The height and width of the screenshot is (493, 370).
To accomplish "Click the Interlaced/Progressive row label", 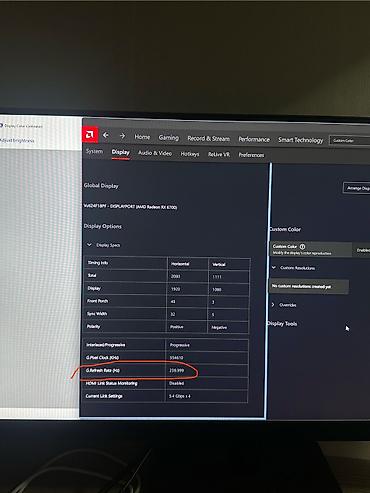I will tap(106, 345).
